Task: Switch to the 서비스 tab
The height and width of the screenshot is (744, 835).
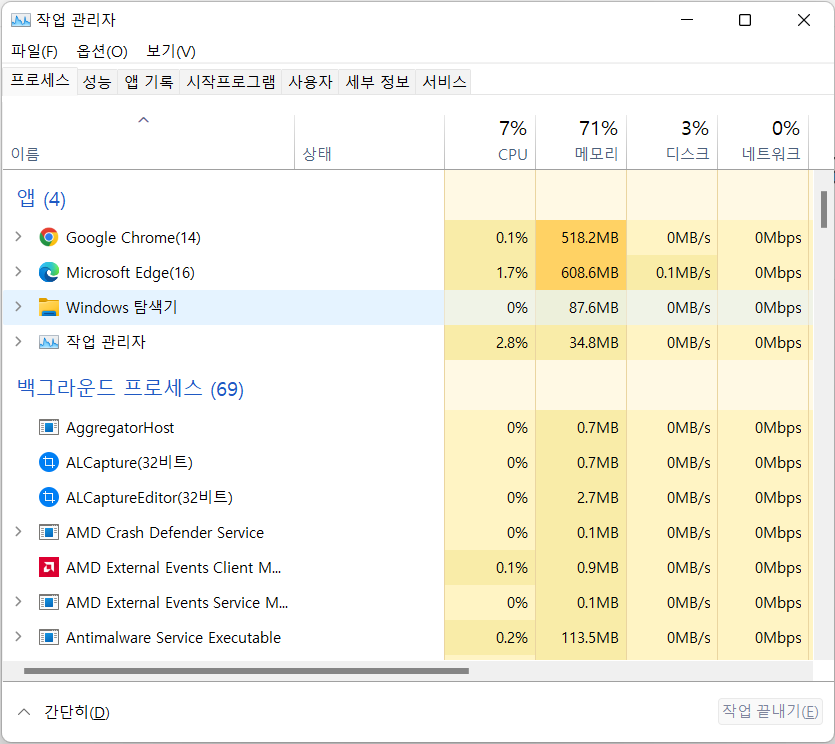Action: coord(444,81)
